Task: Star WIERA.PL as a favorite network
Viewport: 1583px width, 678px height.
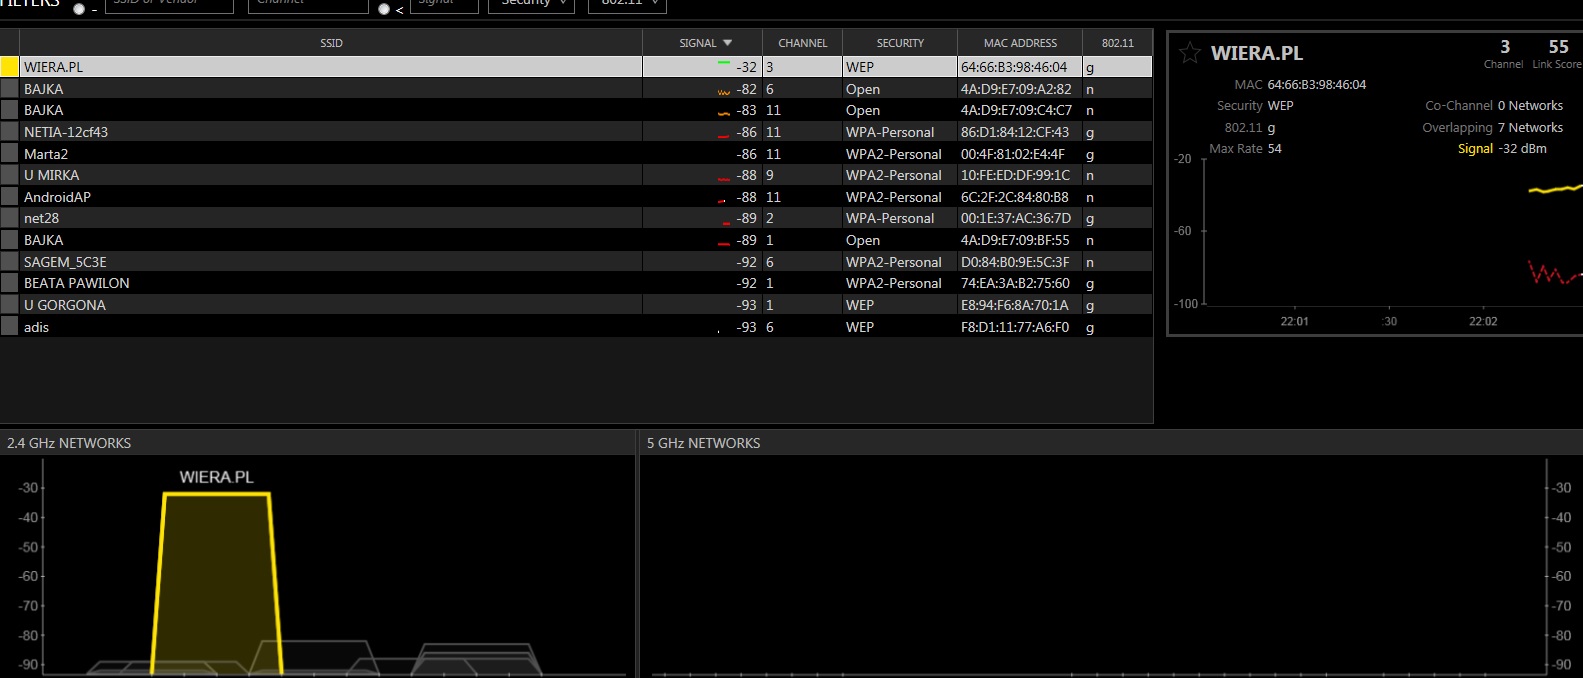Action: [1189, 54]
